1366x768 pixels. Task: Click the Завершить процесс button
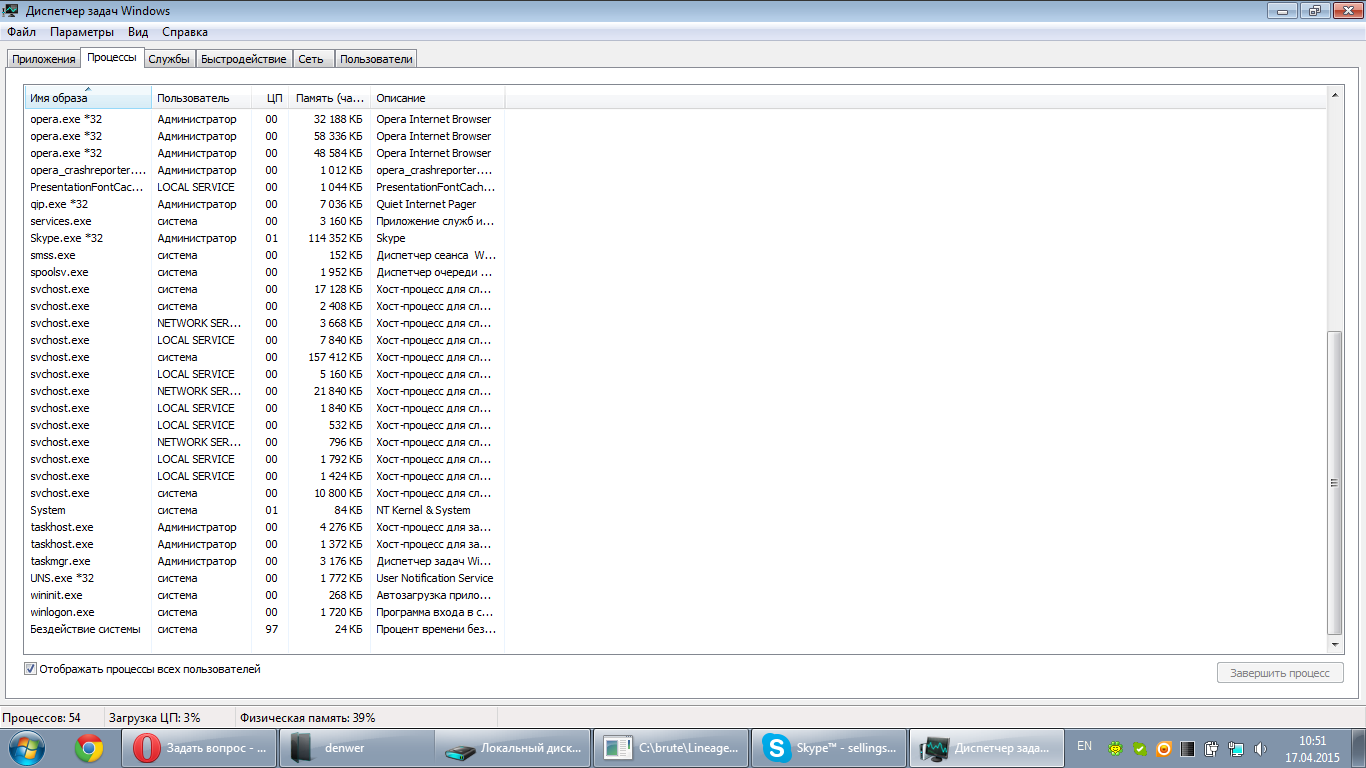[1279, 673]
